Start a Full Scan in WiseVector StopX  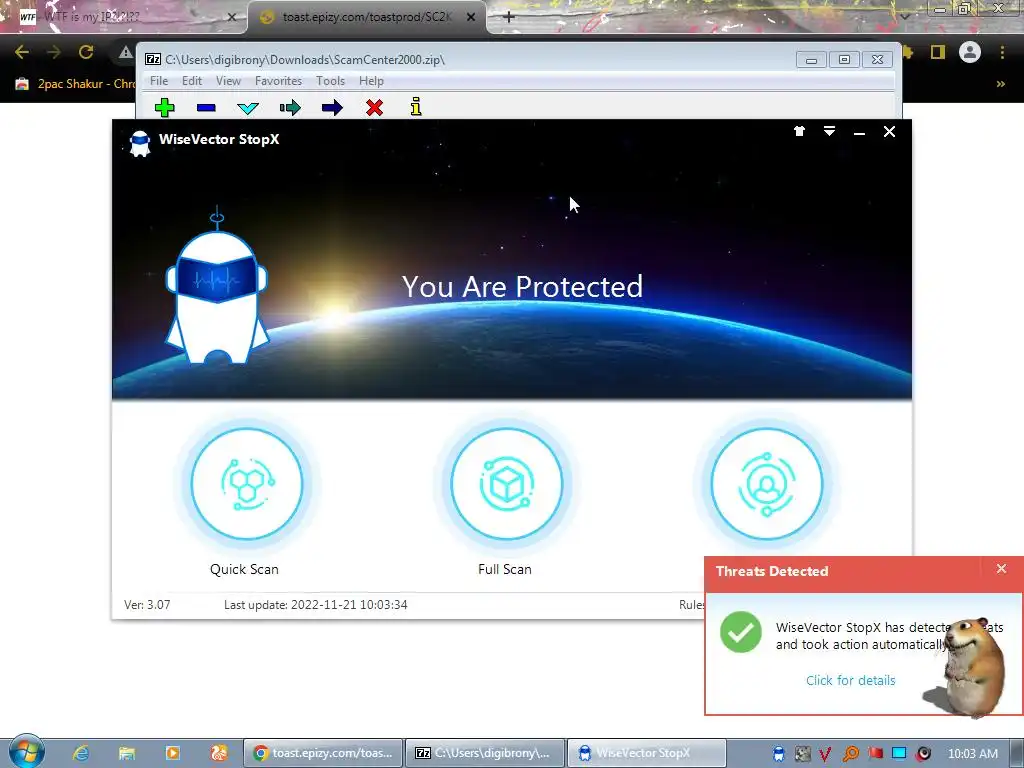click(506, 484)
